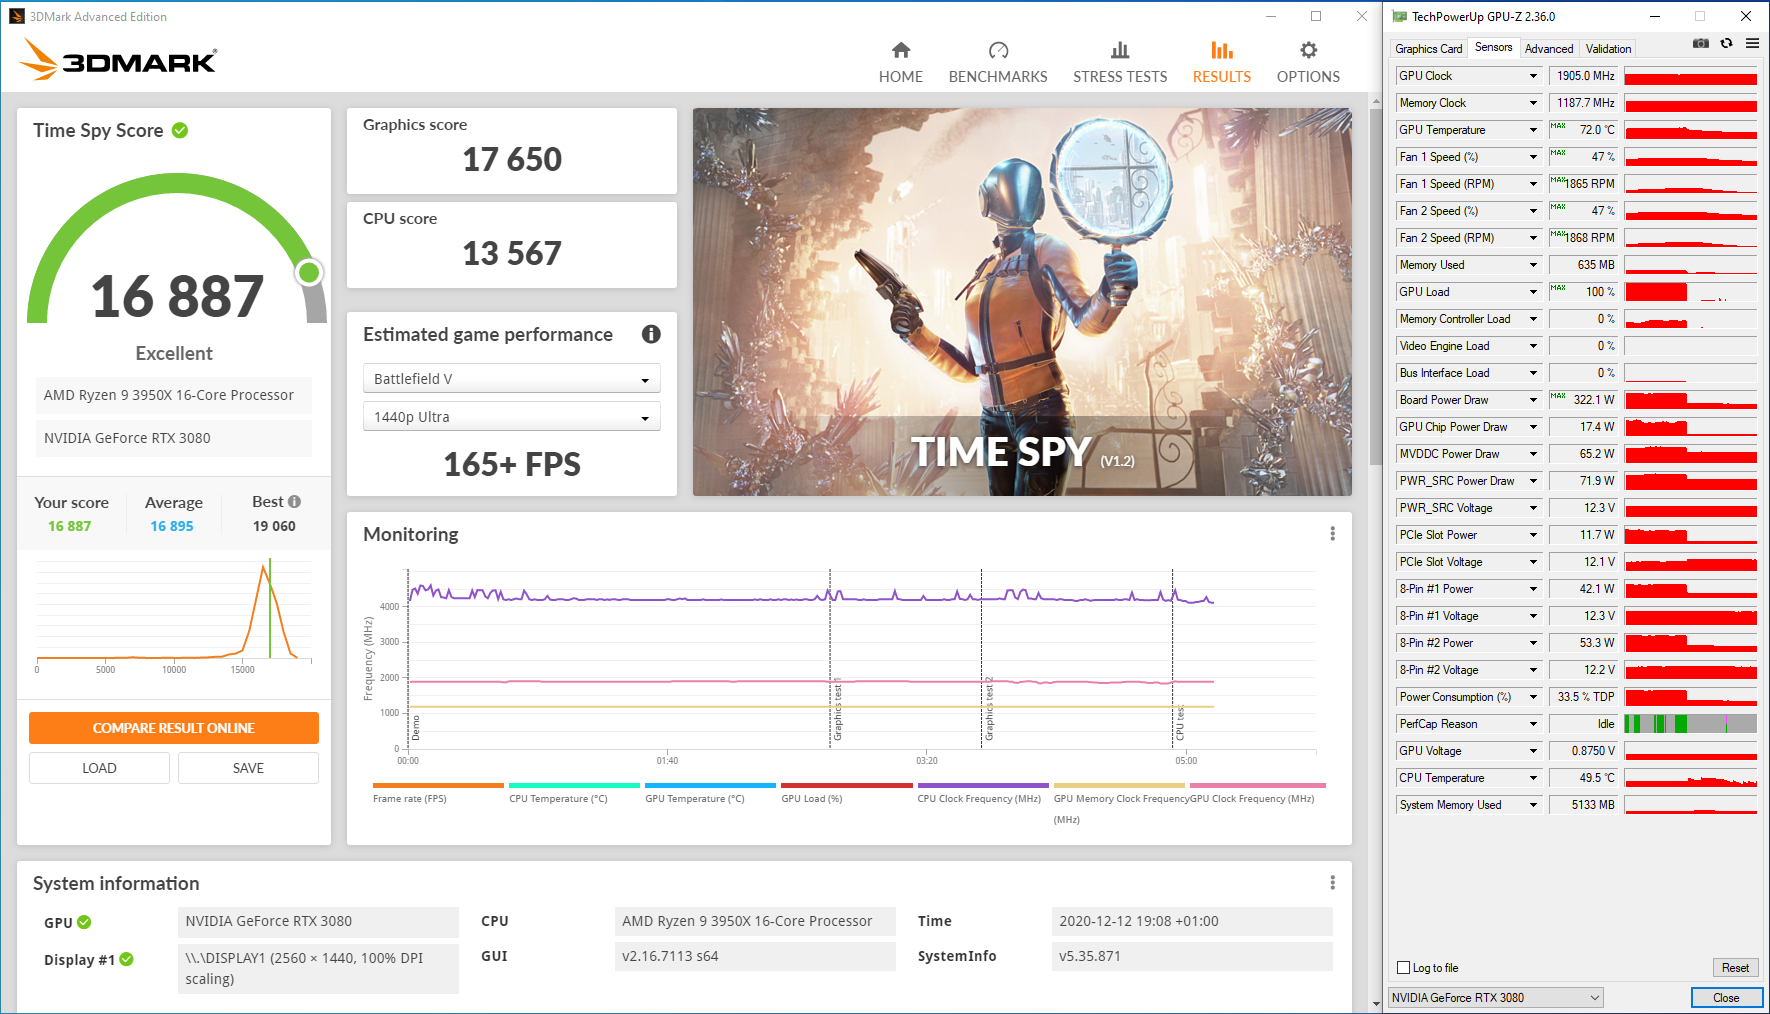Open the System information three-dot menu
Viewport: 1770px width, 1014px height.
[x=1332, y=883]
